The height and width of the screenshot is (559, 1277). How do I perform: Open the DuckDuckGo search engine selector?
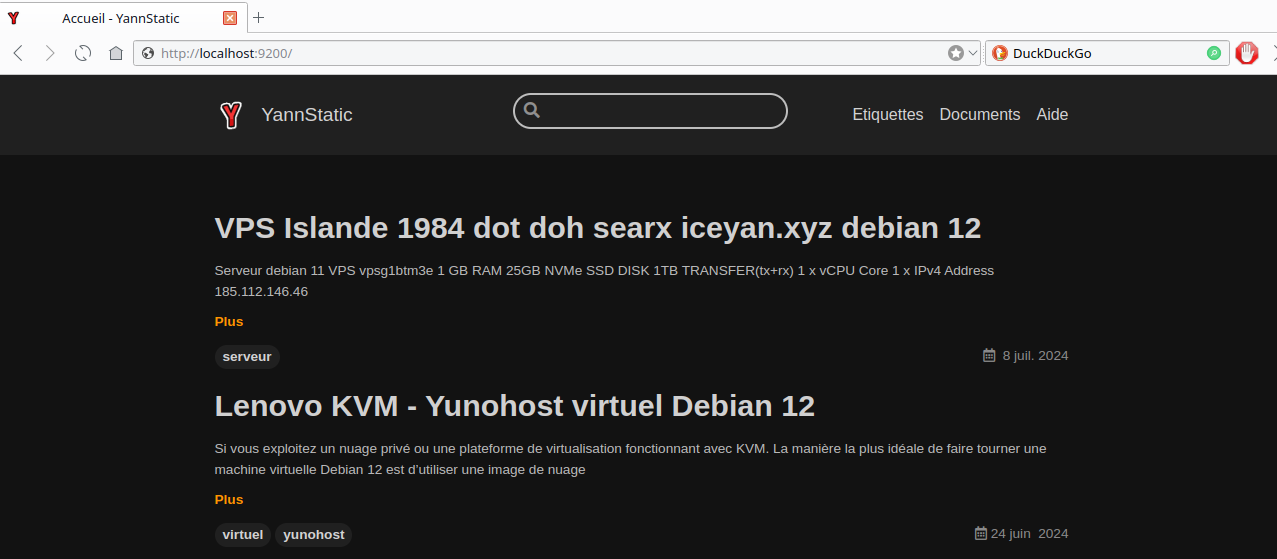[x=1000, y=53]
